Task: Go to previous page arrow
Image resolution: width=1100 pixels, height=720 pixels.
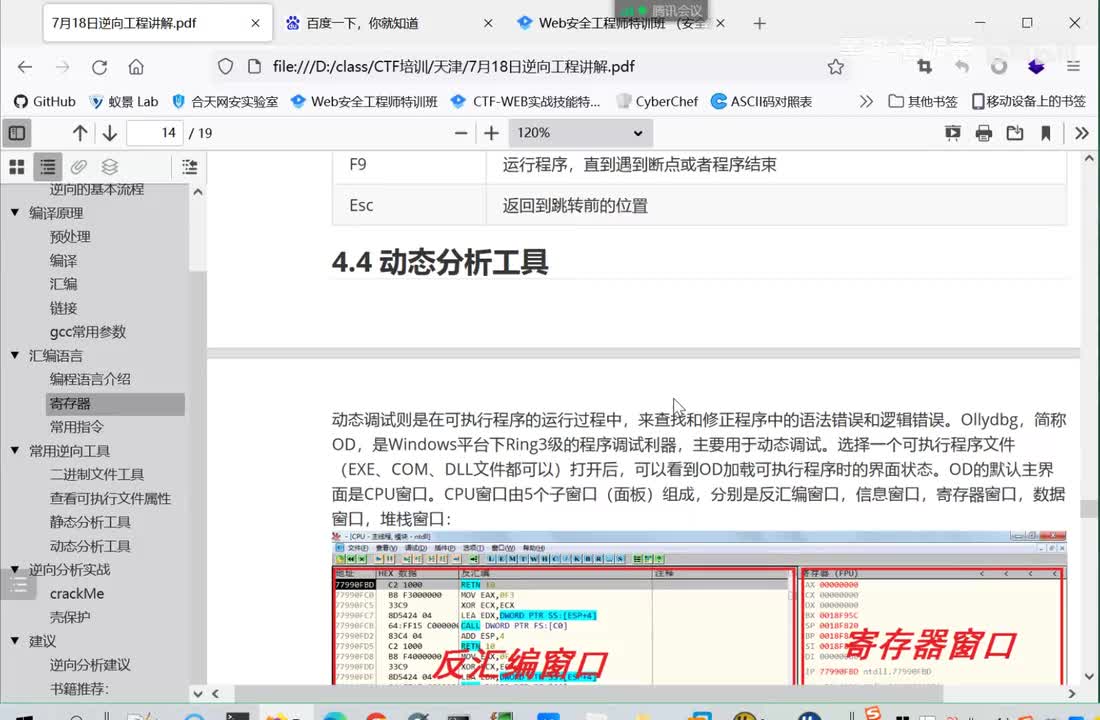Action: [x=80, y=133]
